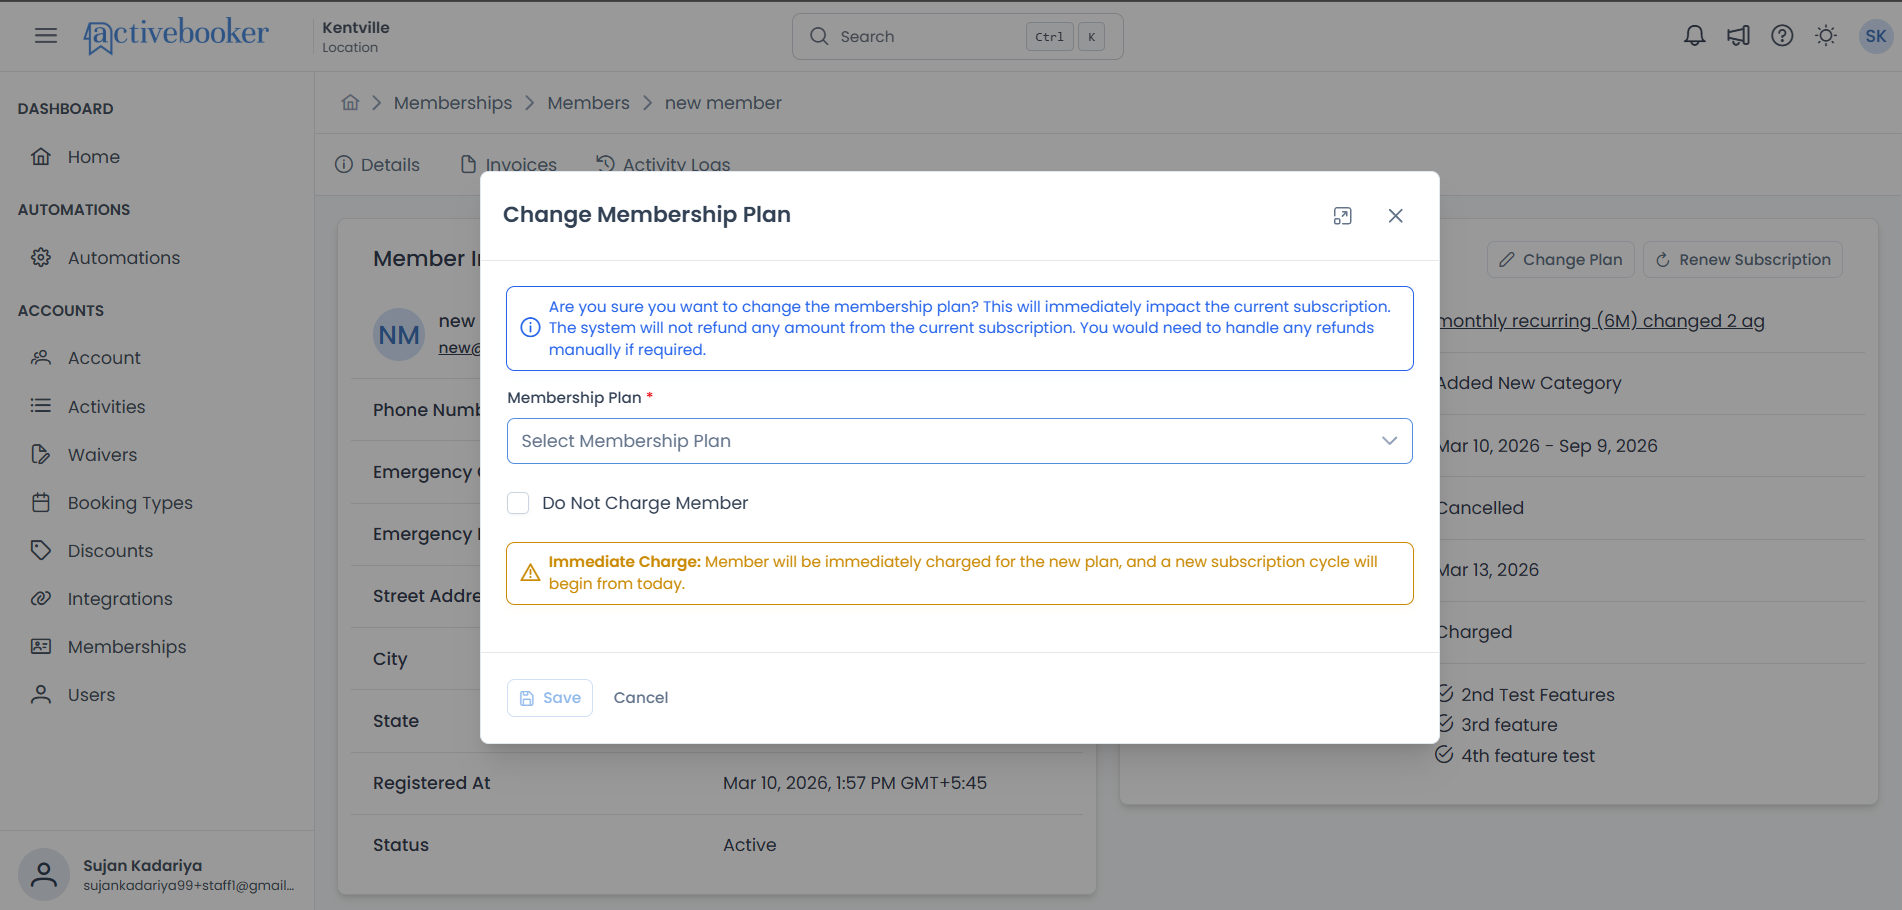Screen dimensions: 1902x910
Task: Click the Kentville Location selector
Action: point(356,36)
